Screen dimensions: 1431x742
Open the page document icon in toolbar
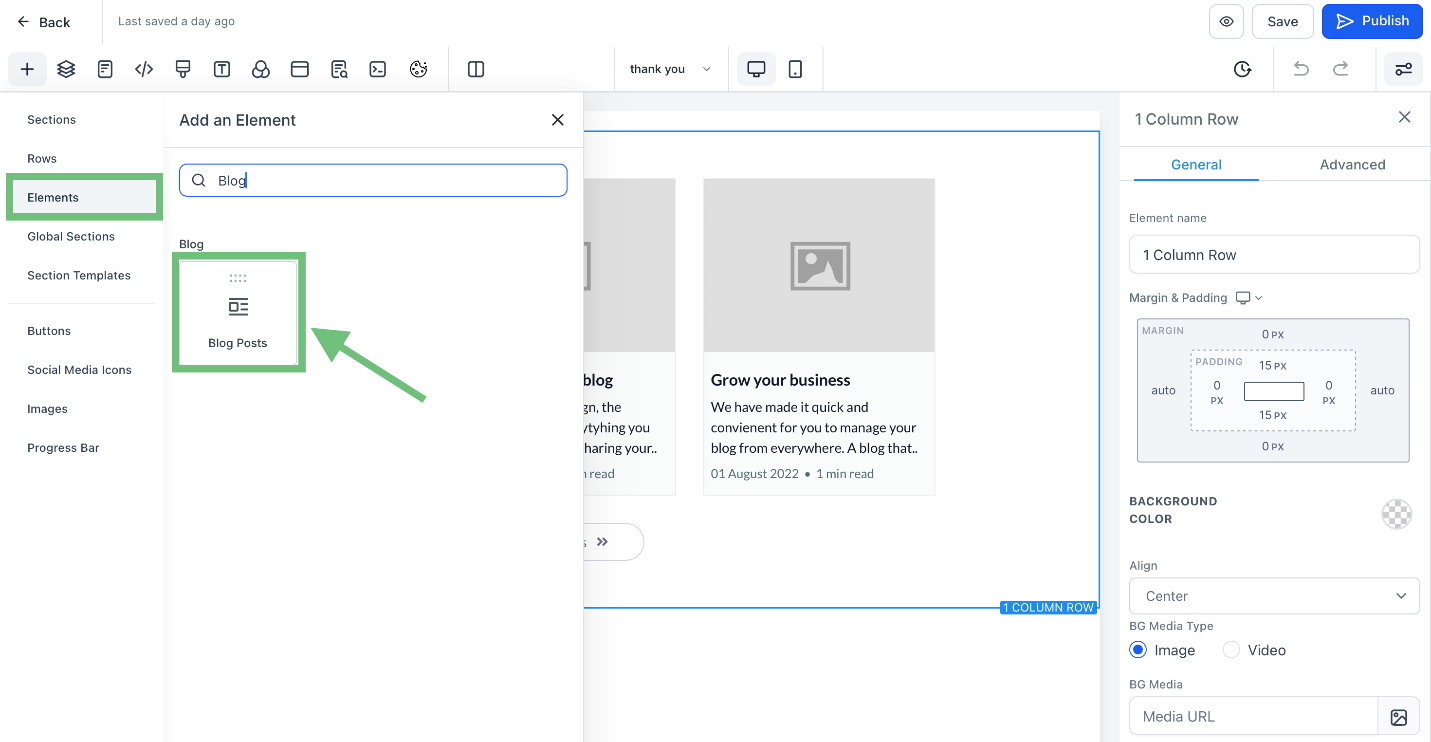click(x=105, y=69)
